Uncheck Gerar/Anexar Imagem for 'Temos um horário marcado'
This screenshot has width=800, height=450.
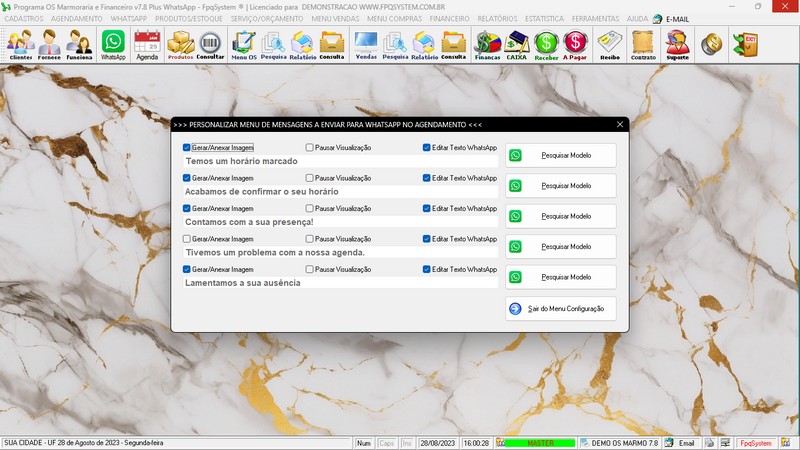tap(187, 147)
